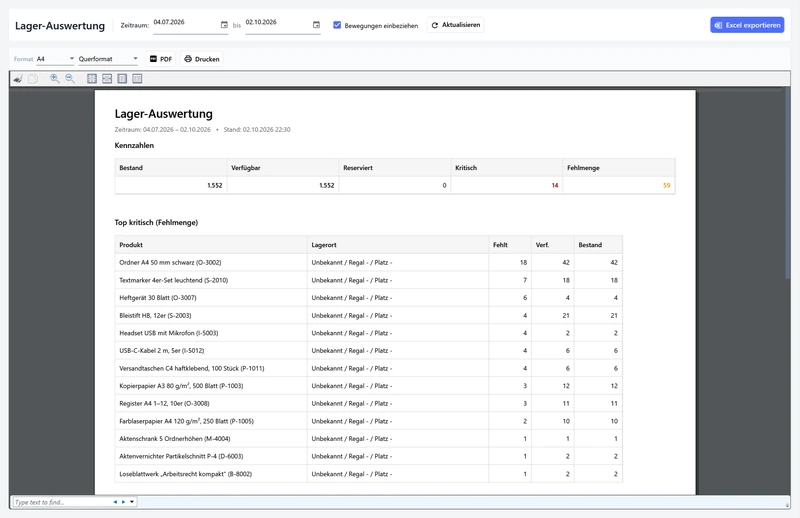Click the Produkt column header
The width and height of the screenshot is (800, 518).
211,245
